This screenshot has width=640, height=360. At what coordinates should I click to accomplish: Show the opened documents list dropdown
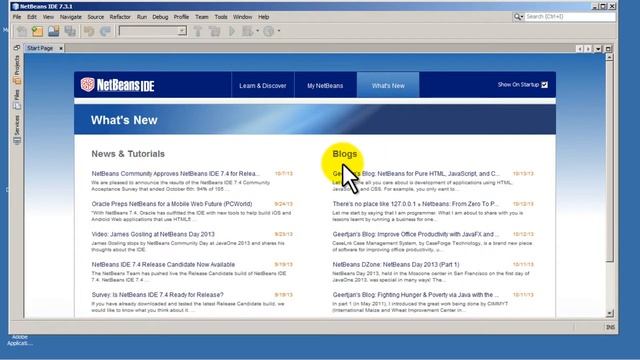(x=598, y=49)
